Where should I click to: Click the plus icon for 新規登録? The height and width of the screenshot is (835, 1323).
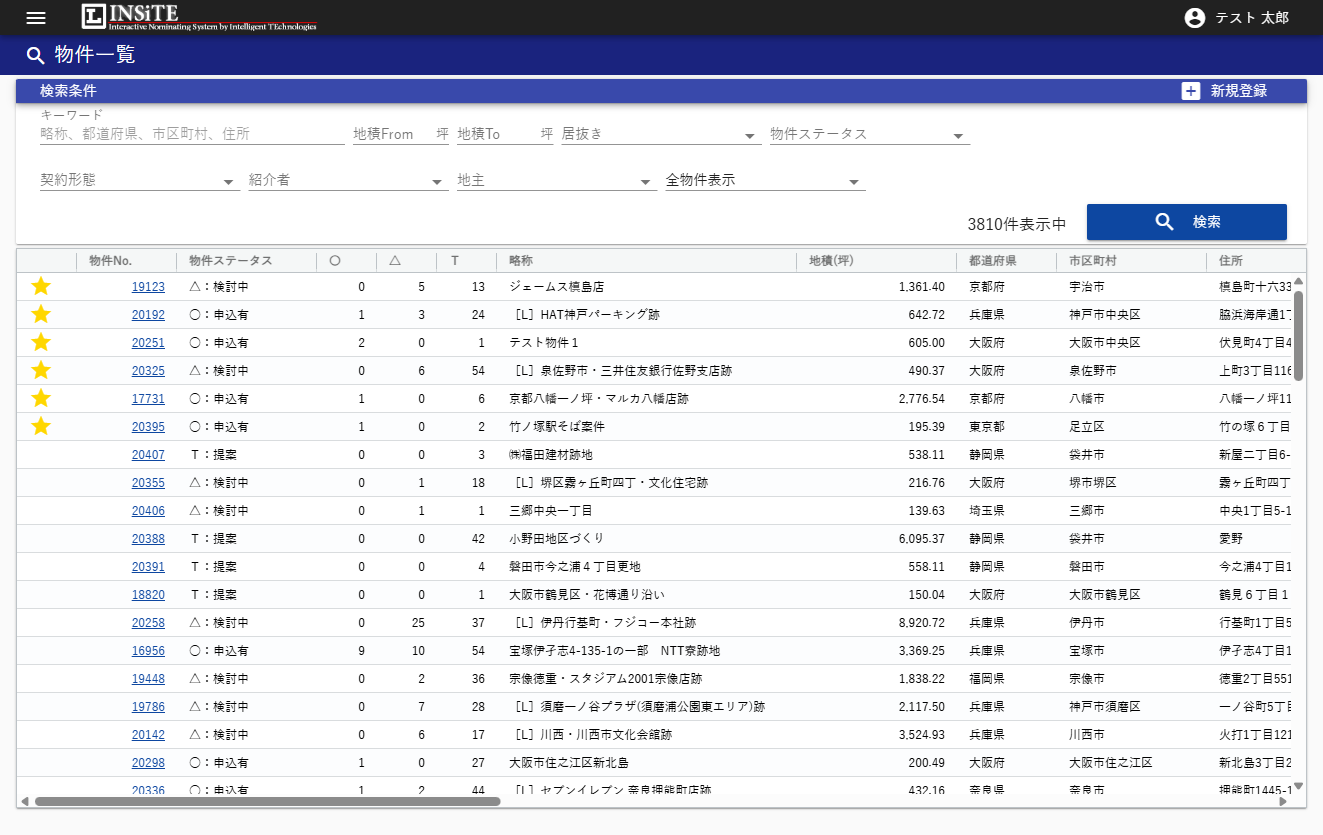point(1190,91)
